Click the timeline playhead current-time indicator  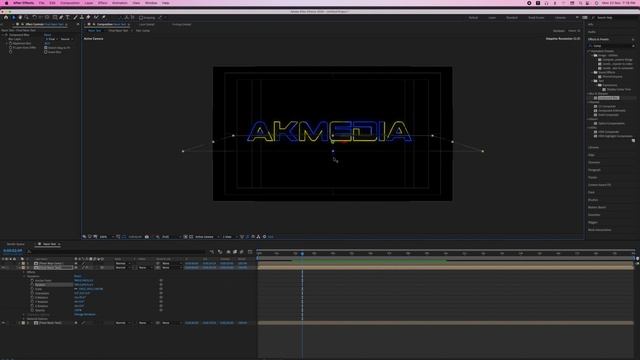302,253
